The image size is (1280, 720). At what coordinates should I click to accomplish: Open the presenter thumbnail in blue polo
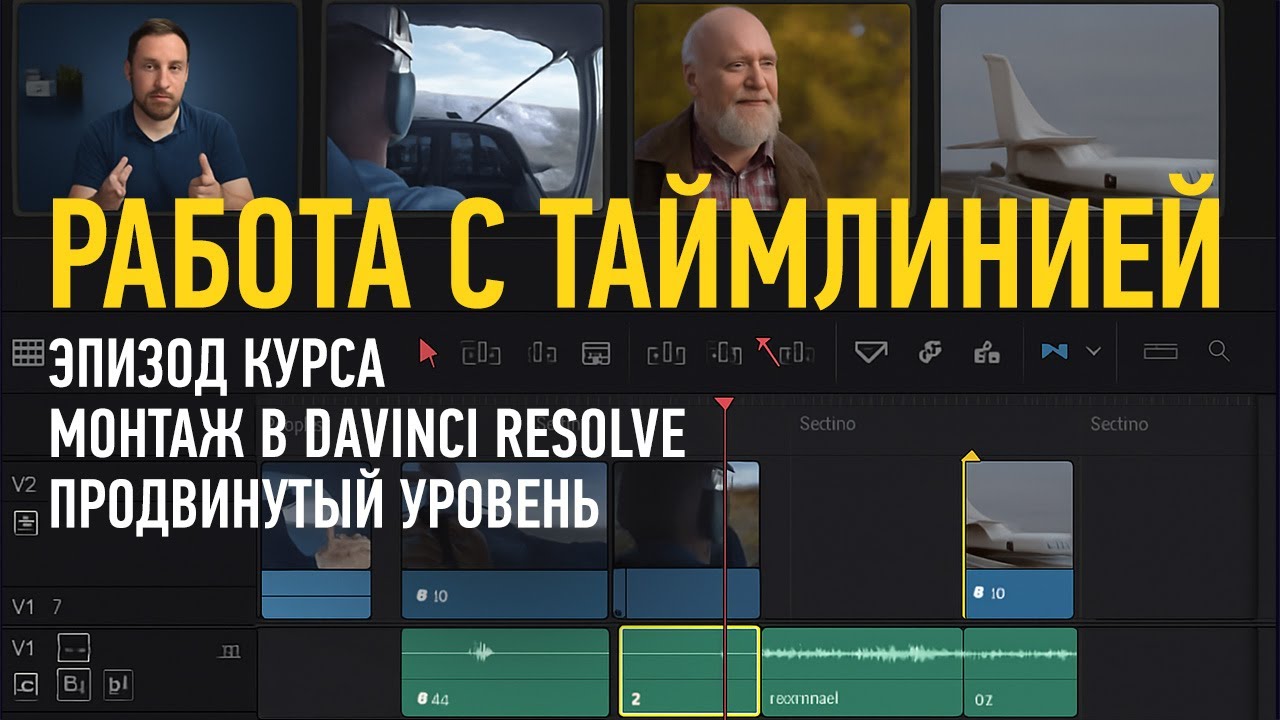pos(159,105)
